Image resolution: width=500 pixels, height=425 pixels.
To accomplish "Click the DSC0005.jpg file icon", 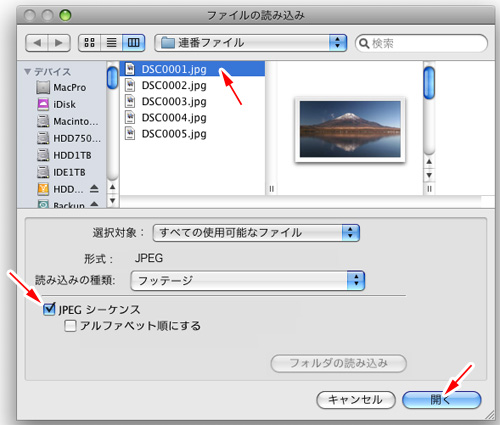I will point(130,134).
